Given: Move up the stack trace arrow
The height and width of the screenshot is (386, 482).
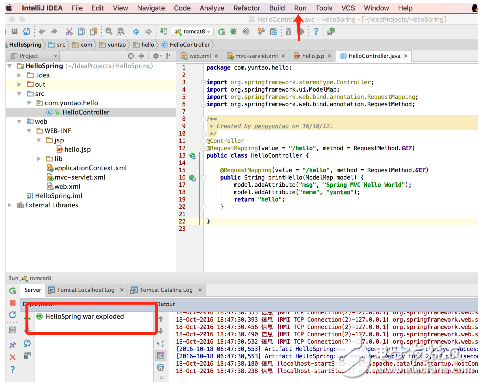Looking at the screenshot, I should [x=161, y=319].
